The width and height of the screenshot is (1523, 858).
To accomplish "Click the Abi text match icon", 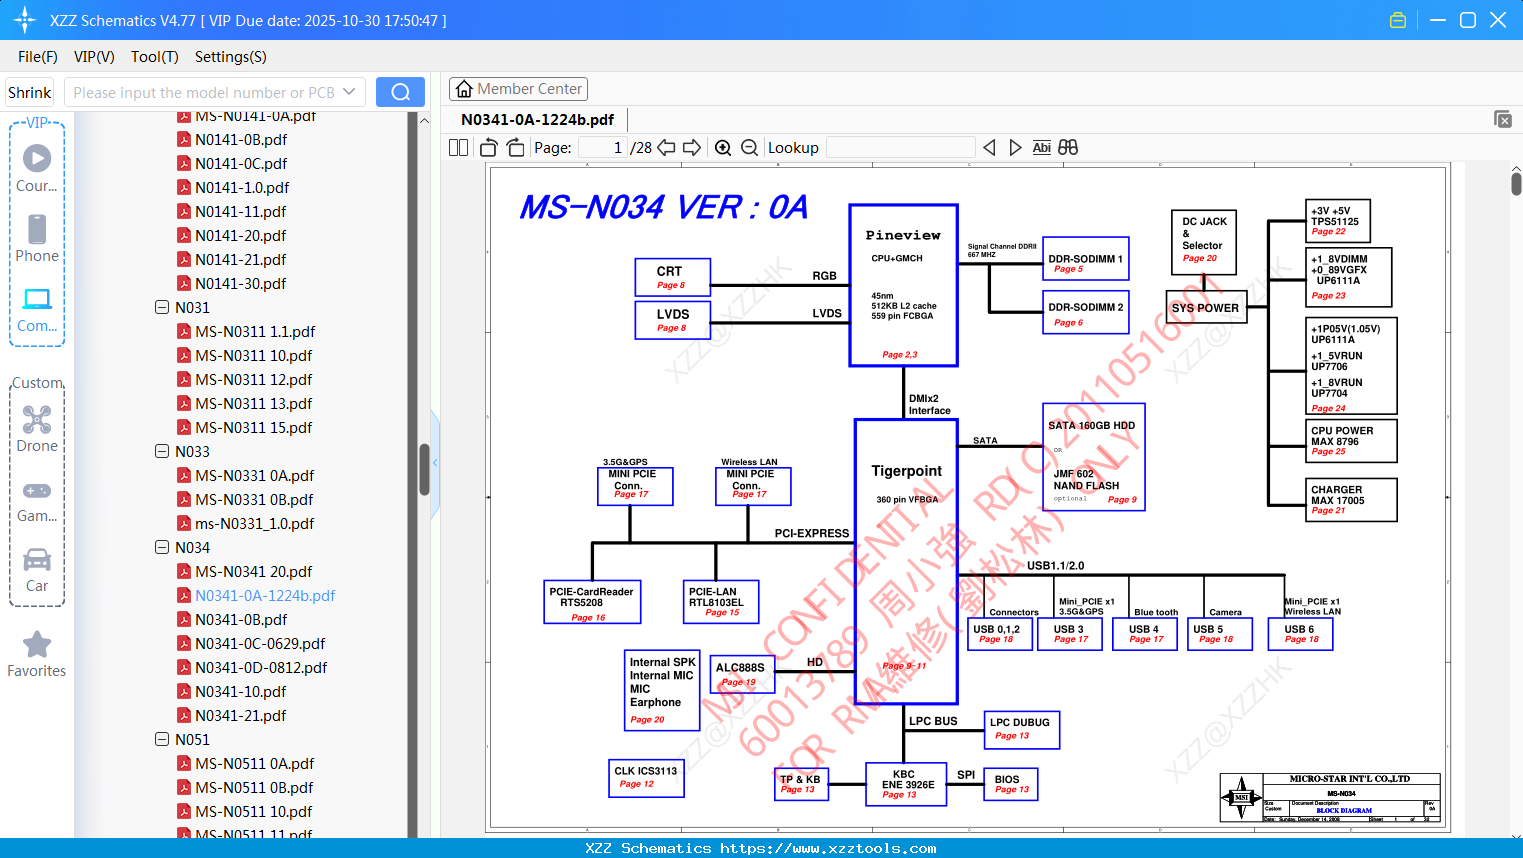I will 1042,148.
